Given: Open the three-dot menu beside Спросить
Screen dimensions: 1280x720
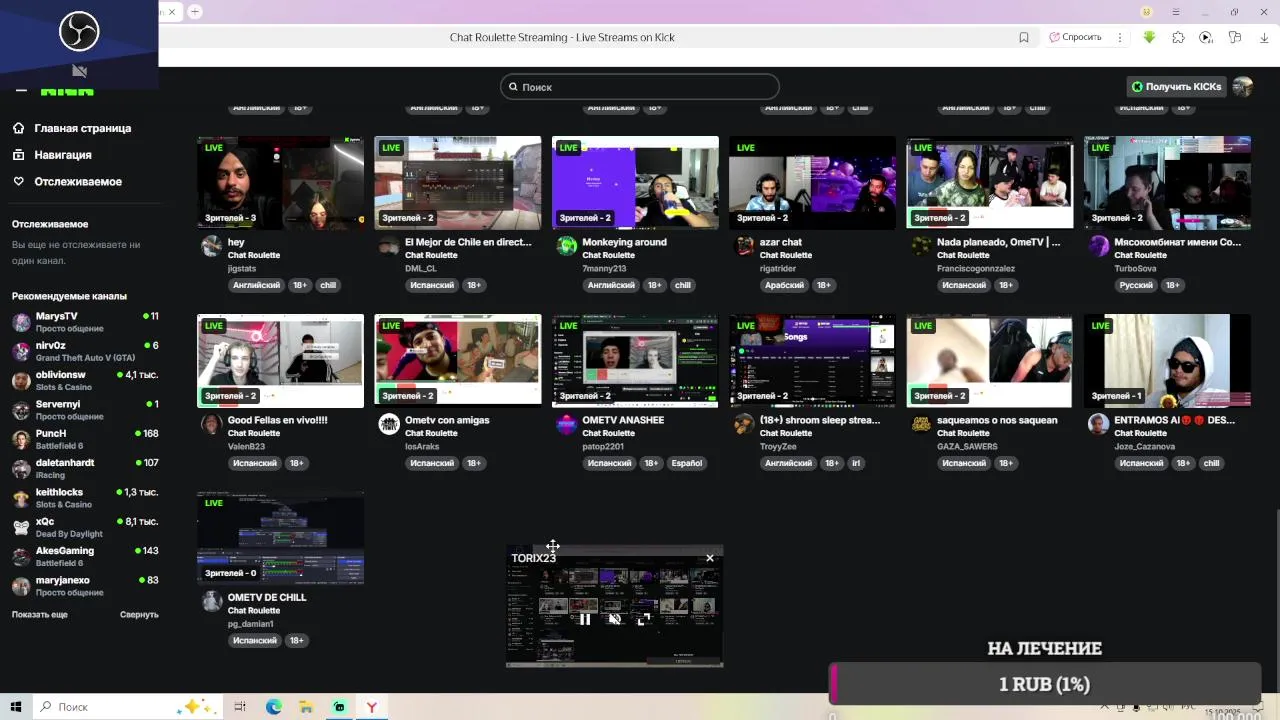Looking at the screenshot, I should tap(1119, 37).
